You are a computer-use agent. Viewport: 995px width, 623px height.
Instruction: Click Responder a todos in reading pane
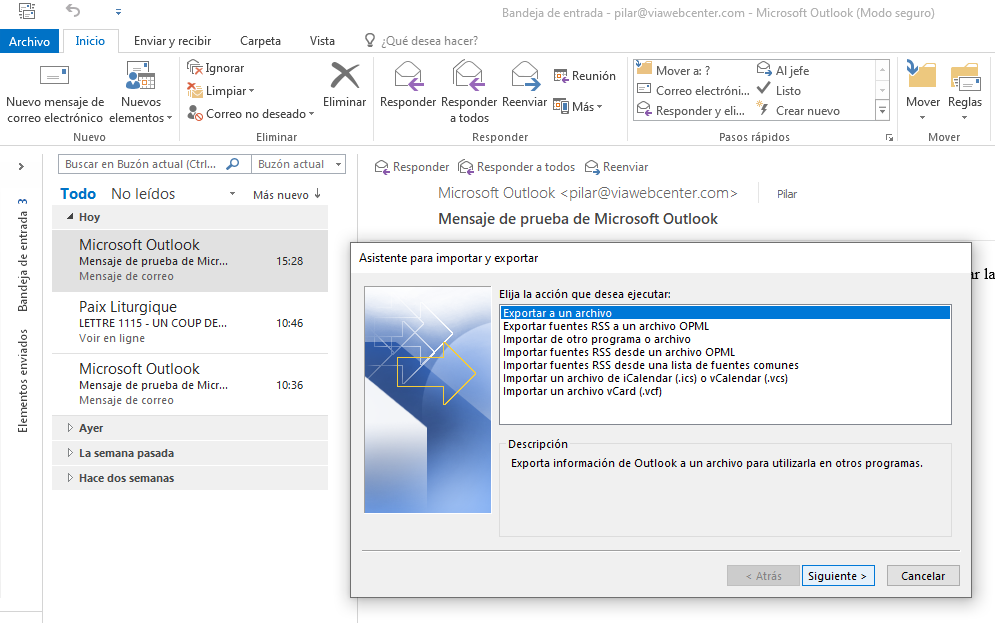517,167
